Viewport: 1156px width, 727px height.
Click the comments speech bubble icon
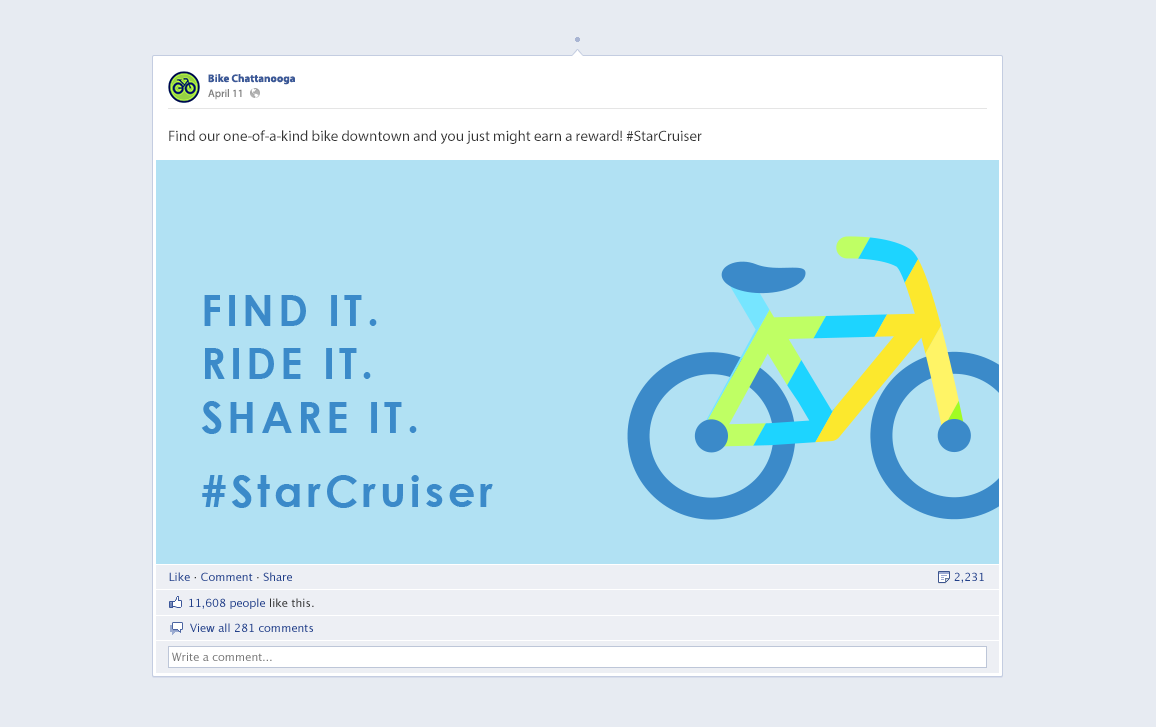coord(176,628)
